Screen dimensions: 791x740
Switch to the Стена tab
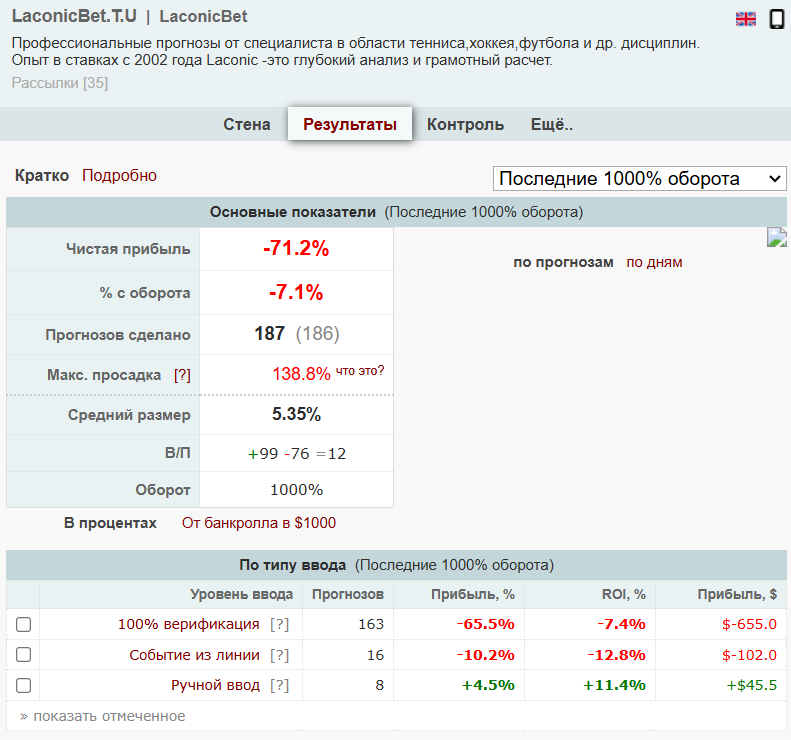click(x=246, y=124)
